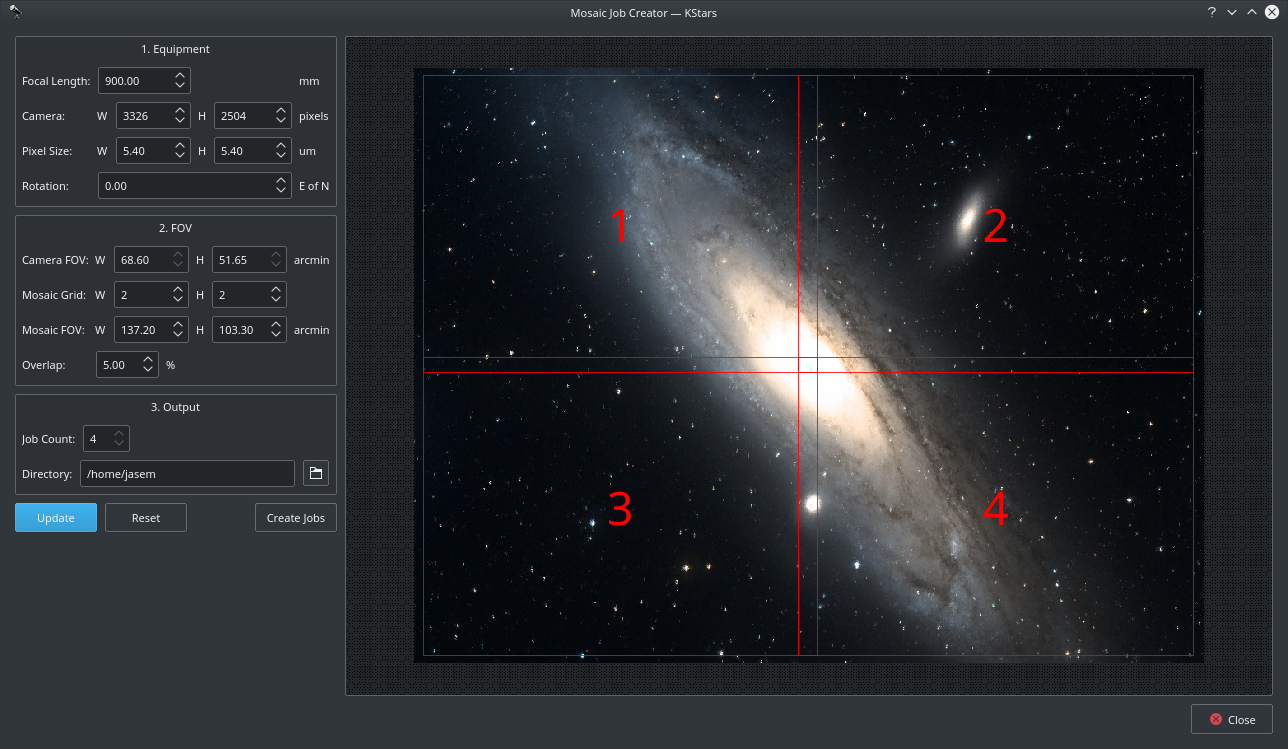Raise Overlap percentage using up stepper
Image resolution: width=1288 pixels, height=749 pixels.
tap(148, 359)
